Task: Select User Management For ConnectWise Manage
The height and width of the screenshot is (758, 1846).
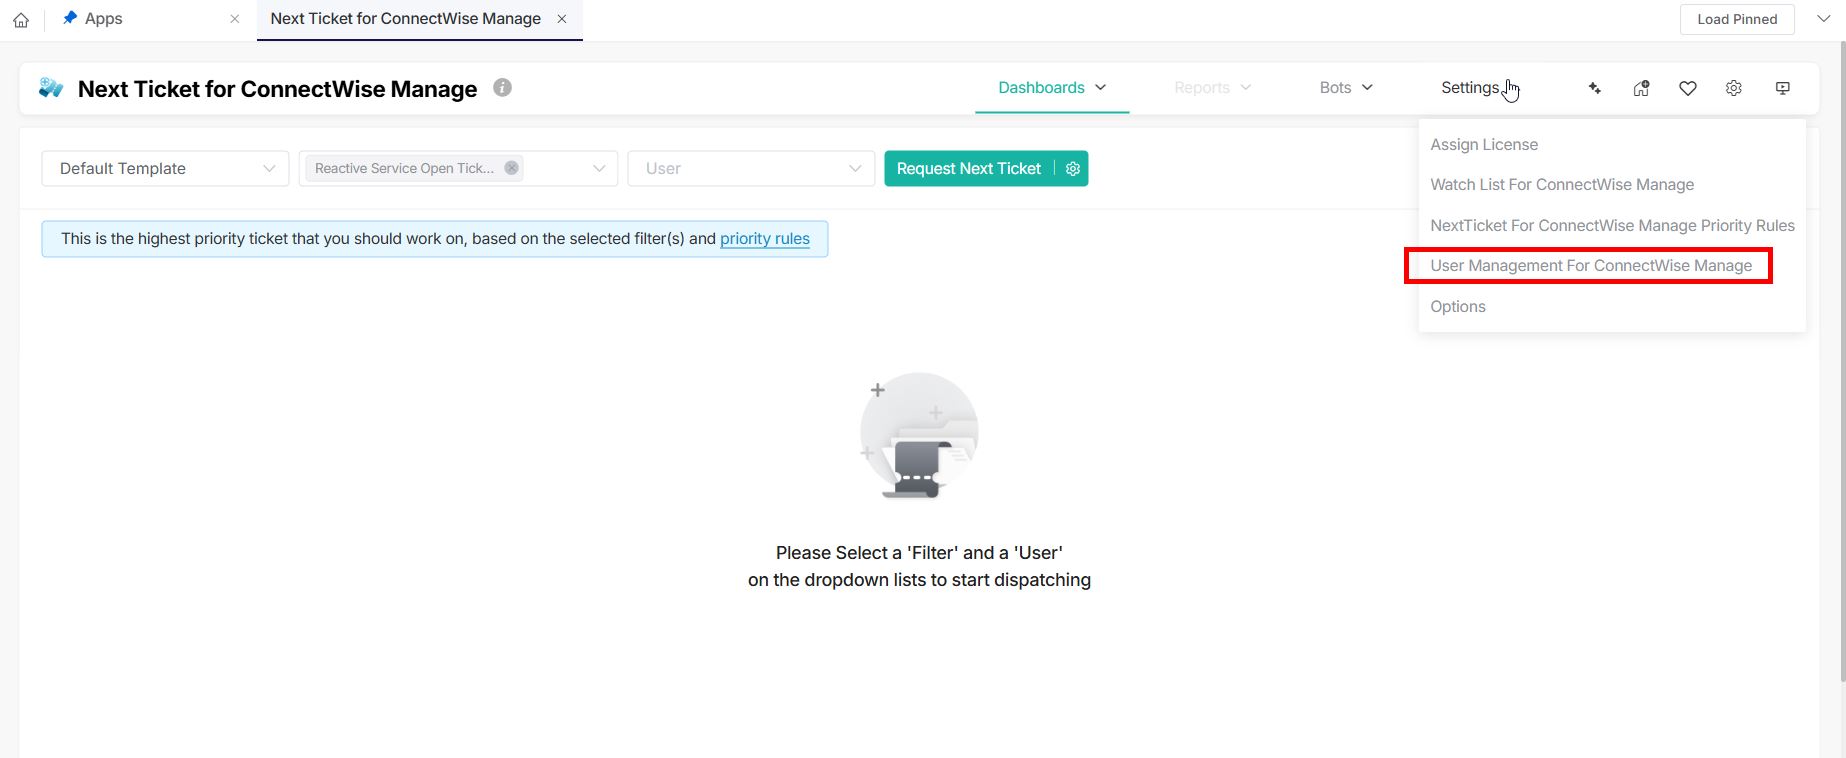Action: (x=1590, y=266)
